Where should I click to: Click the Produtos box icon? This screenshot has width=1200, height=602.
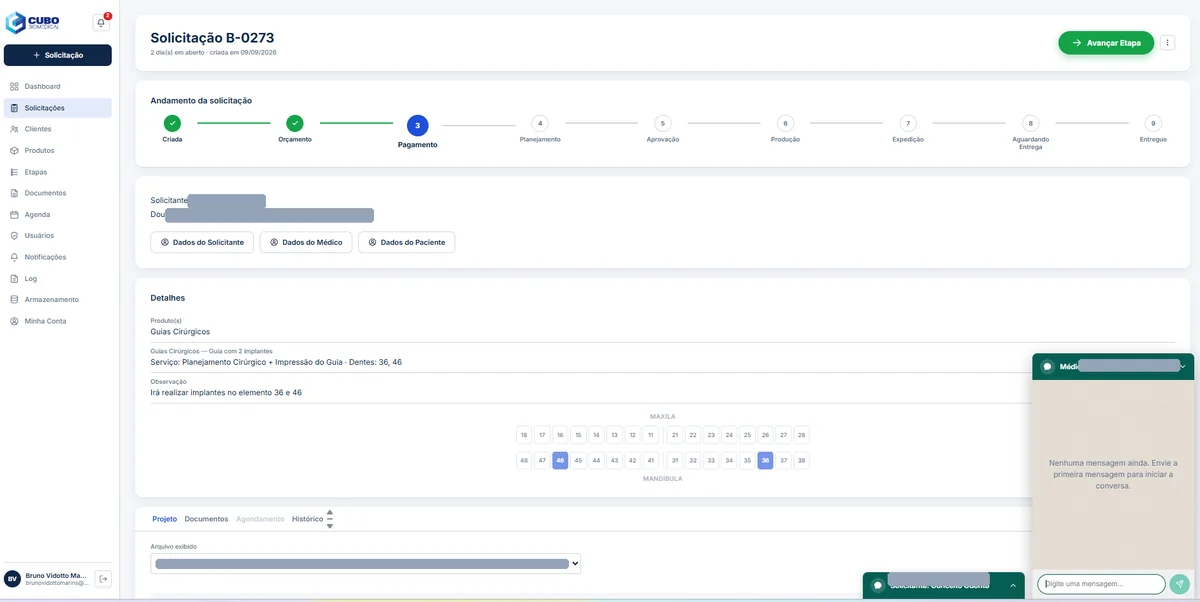pyautogui.click(x=14, y=151)
